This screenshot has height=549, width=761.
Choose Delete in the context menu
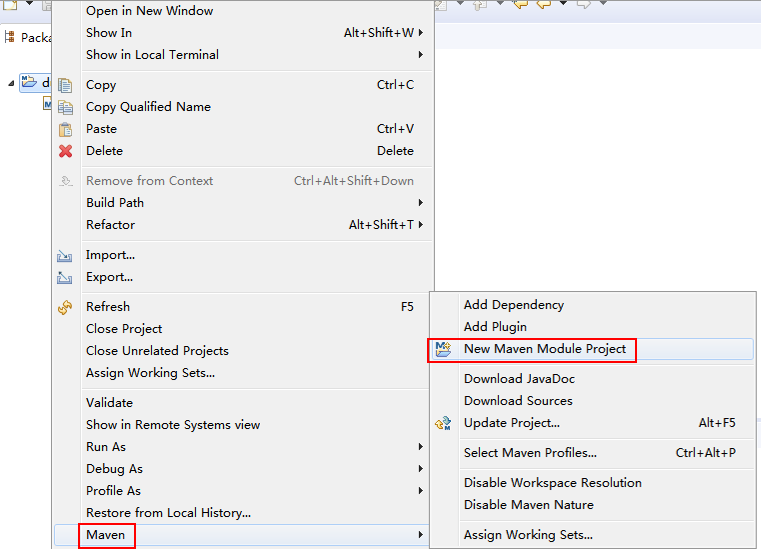pos(243,151)
